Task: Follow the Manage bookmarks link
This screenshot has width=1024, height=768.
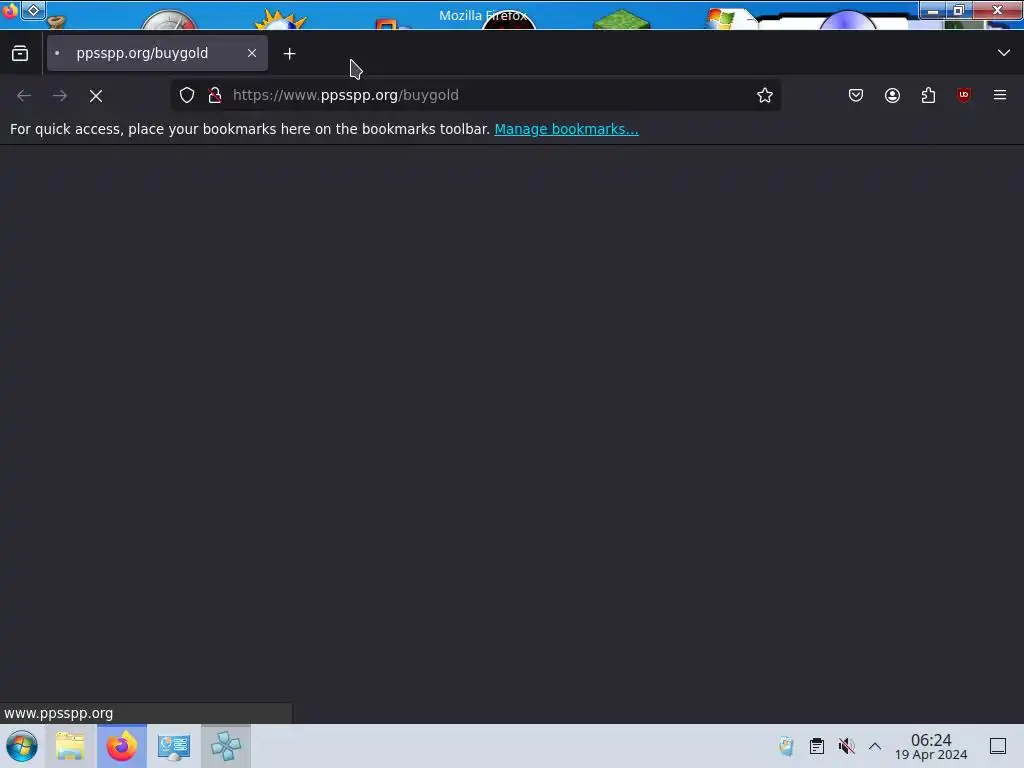Action: [x=566, y=129]
